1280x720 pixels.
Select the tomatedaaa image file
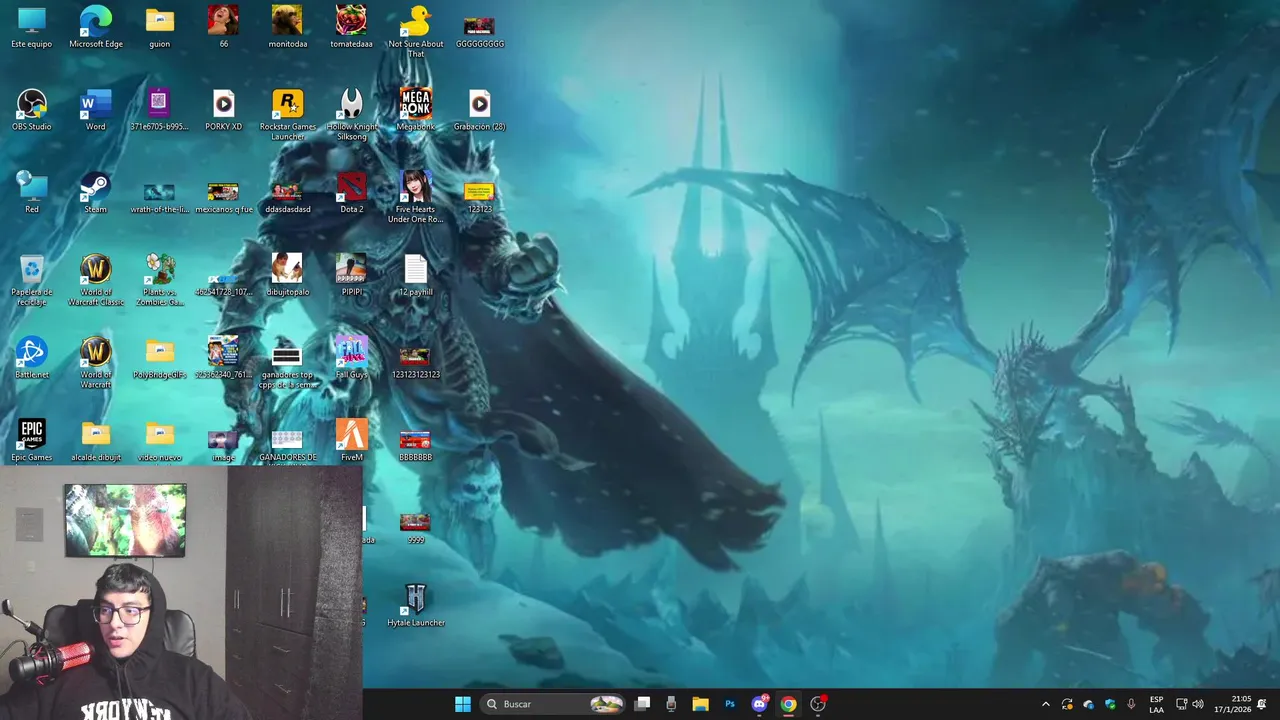(x=351, y=27)
